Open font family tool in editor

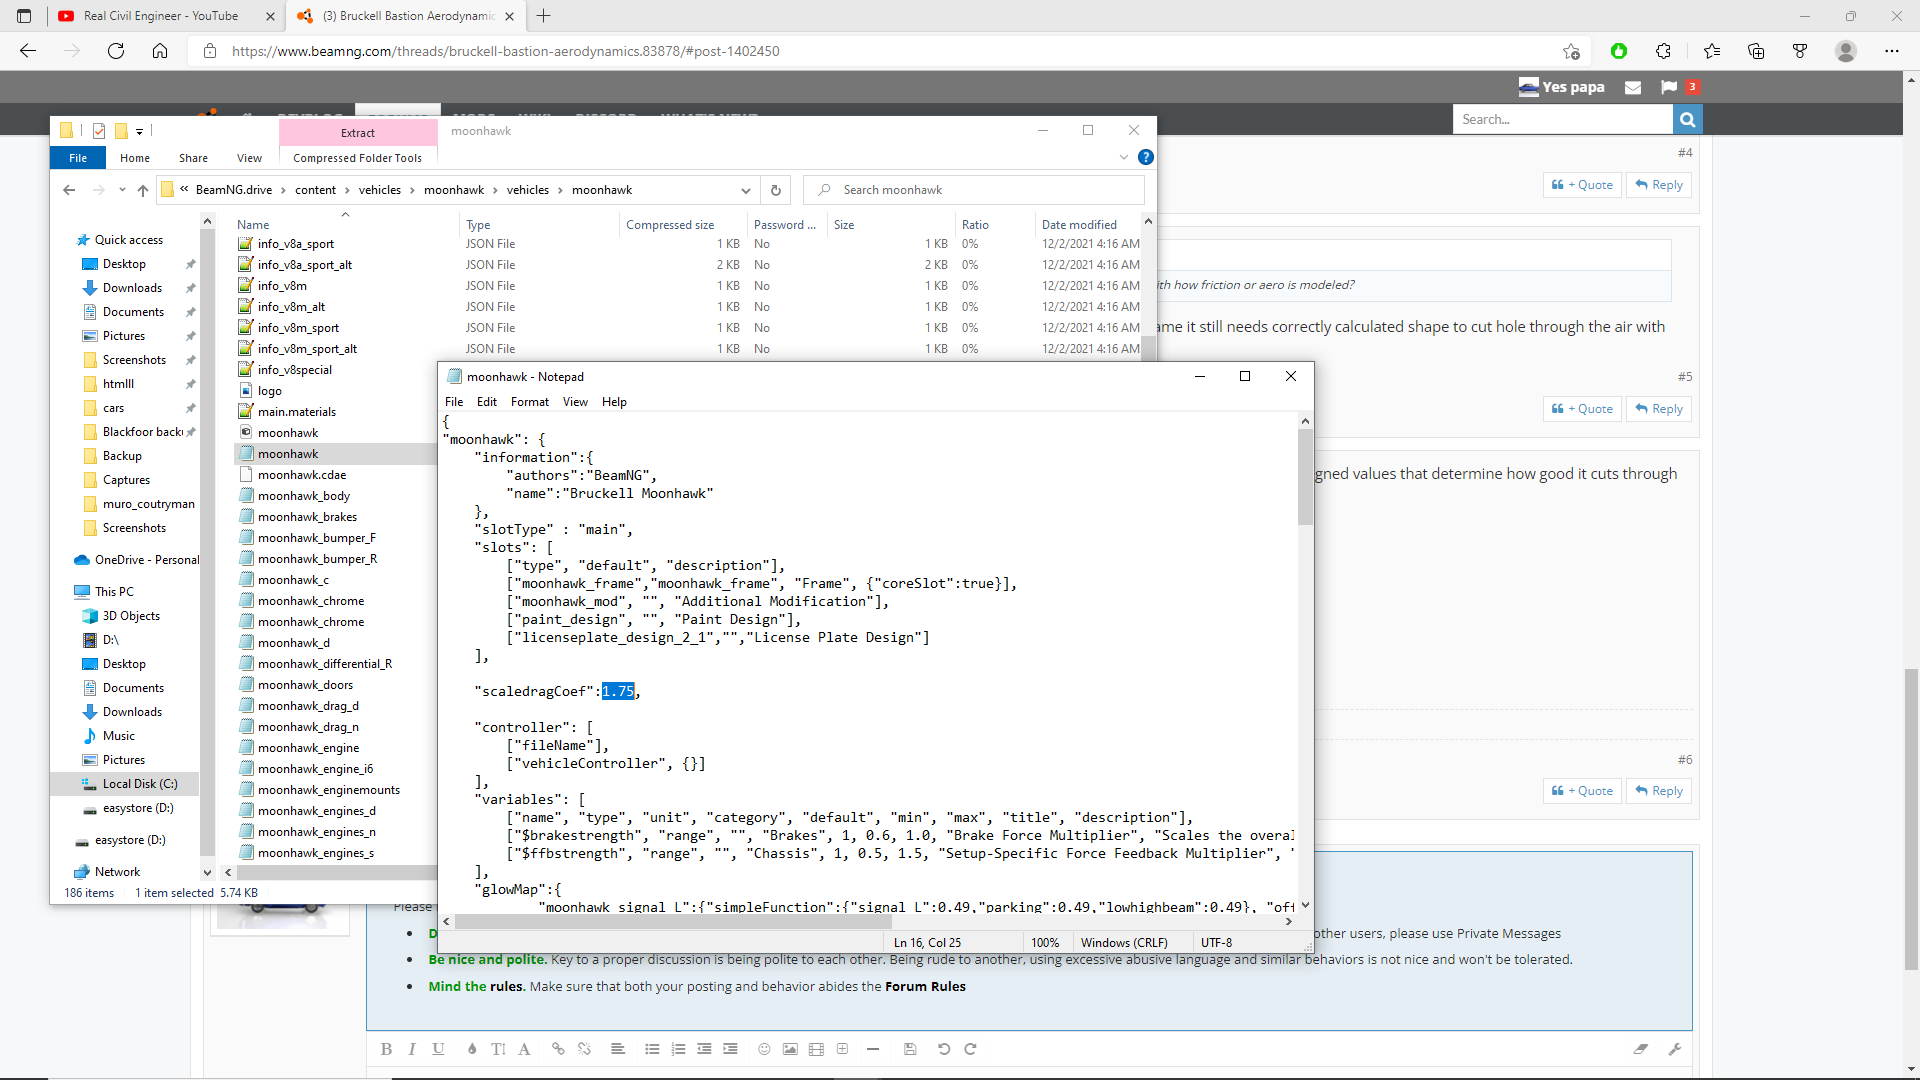tap(524, 1049)
